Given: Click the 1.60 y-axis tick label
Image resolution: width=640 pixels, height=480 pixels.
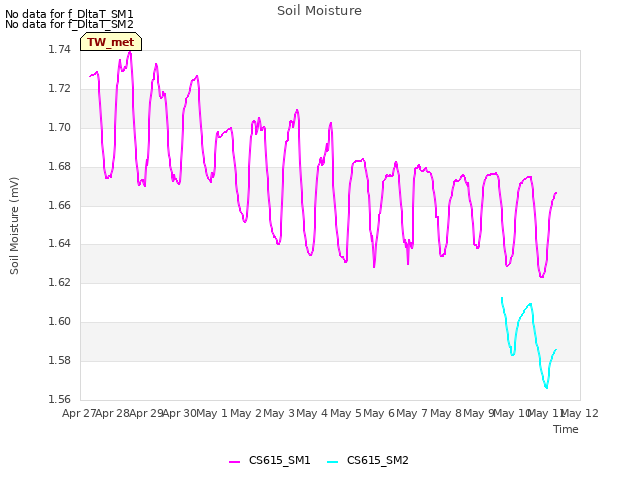Looking at the screenshot, I should pyautogui.click(x=60, y=322).
